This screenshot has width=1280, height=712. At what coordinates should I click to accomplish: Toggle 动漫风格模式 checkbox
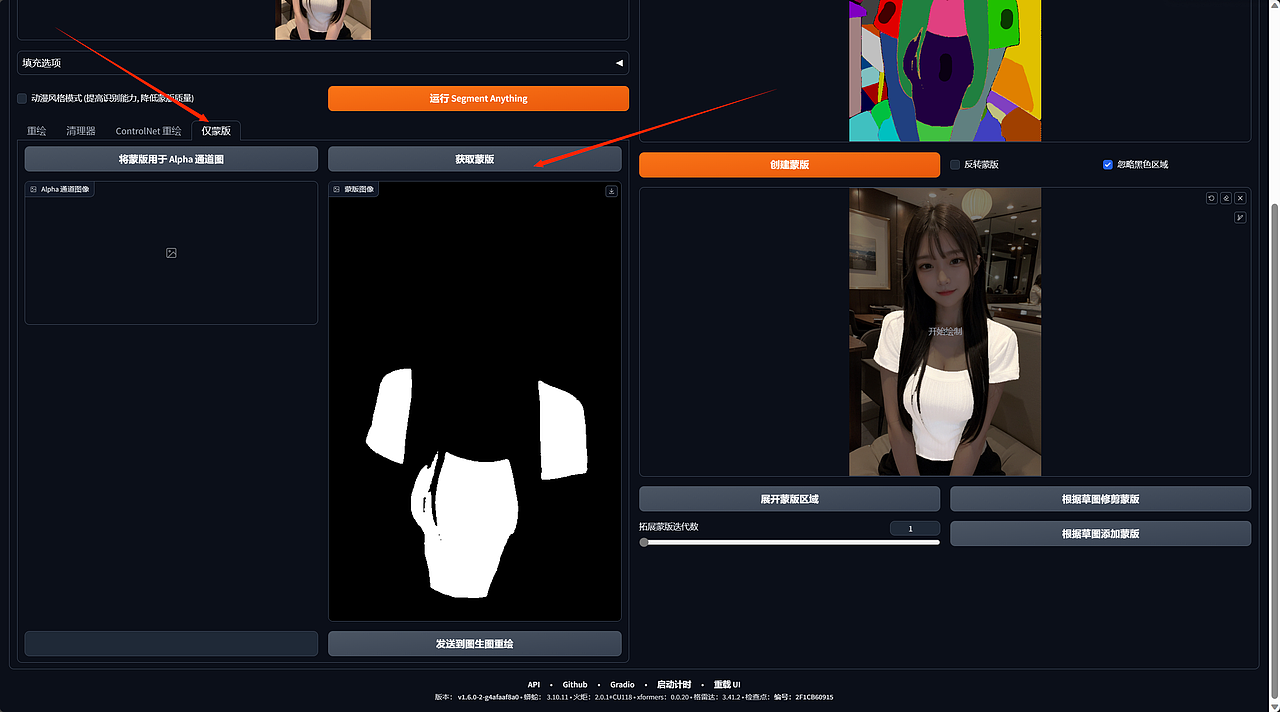click(22, 98)
